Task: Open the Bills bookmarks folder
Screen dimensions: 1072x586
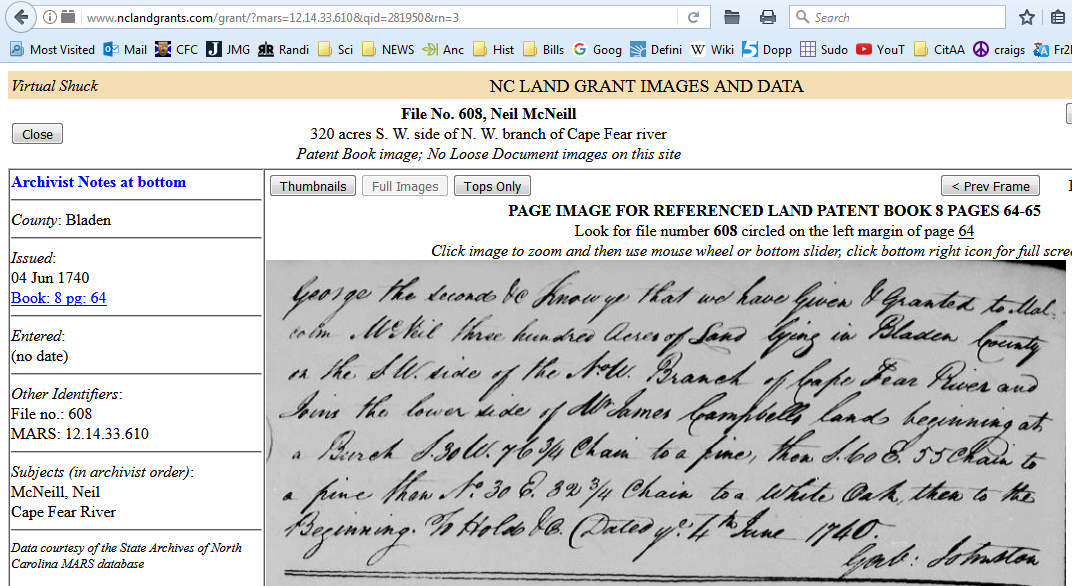Action: click(544, 49)
